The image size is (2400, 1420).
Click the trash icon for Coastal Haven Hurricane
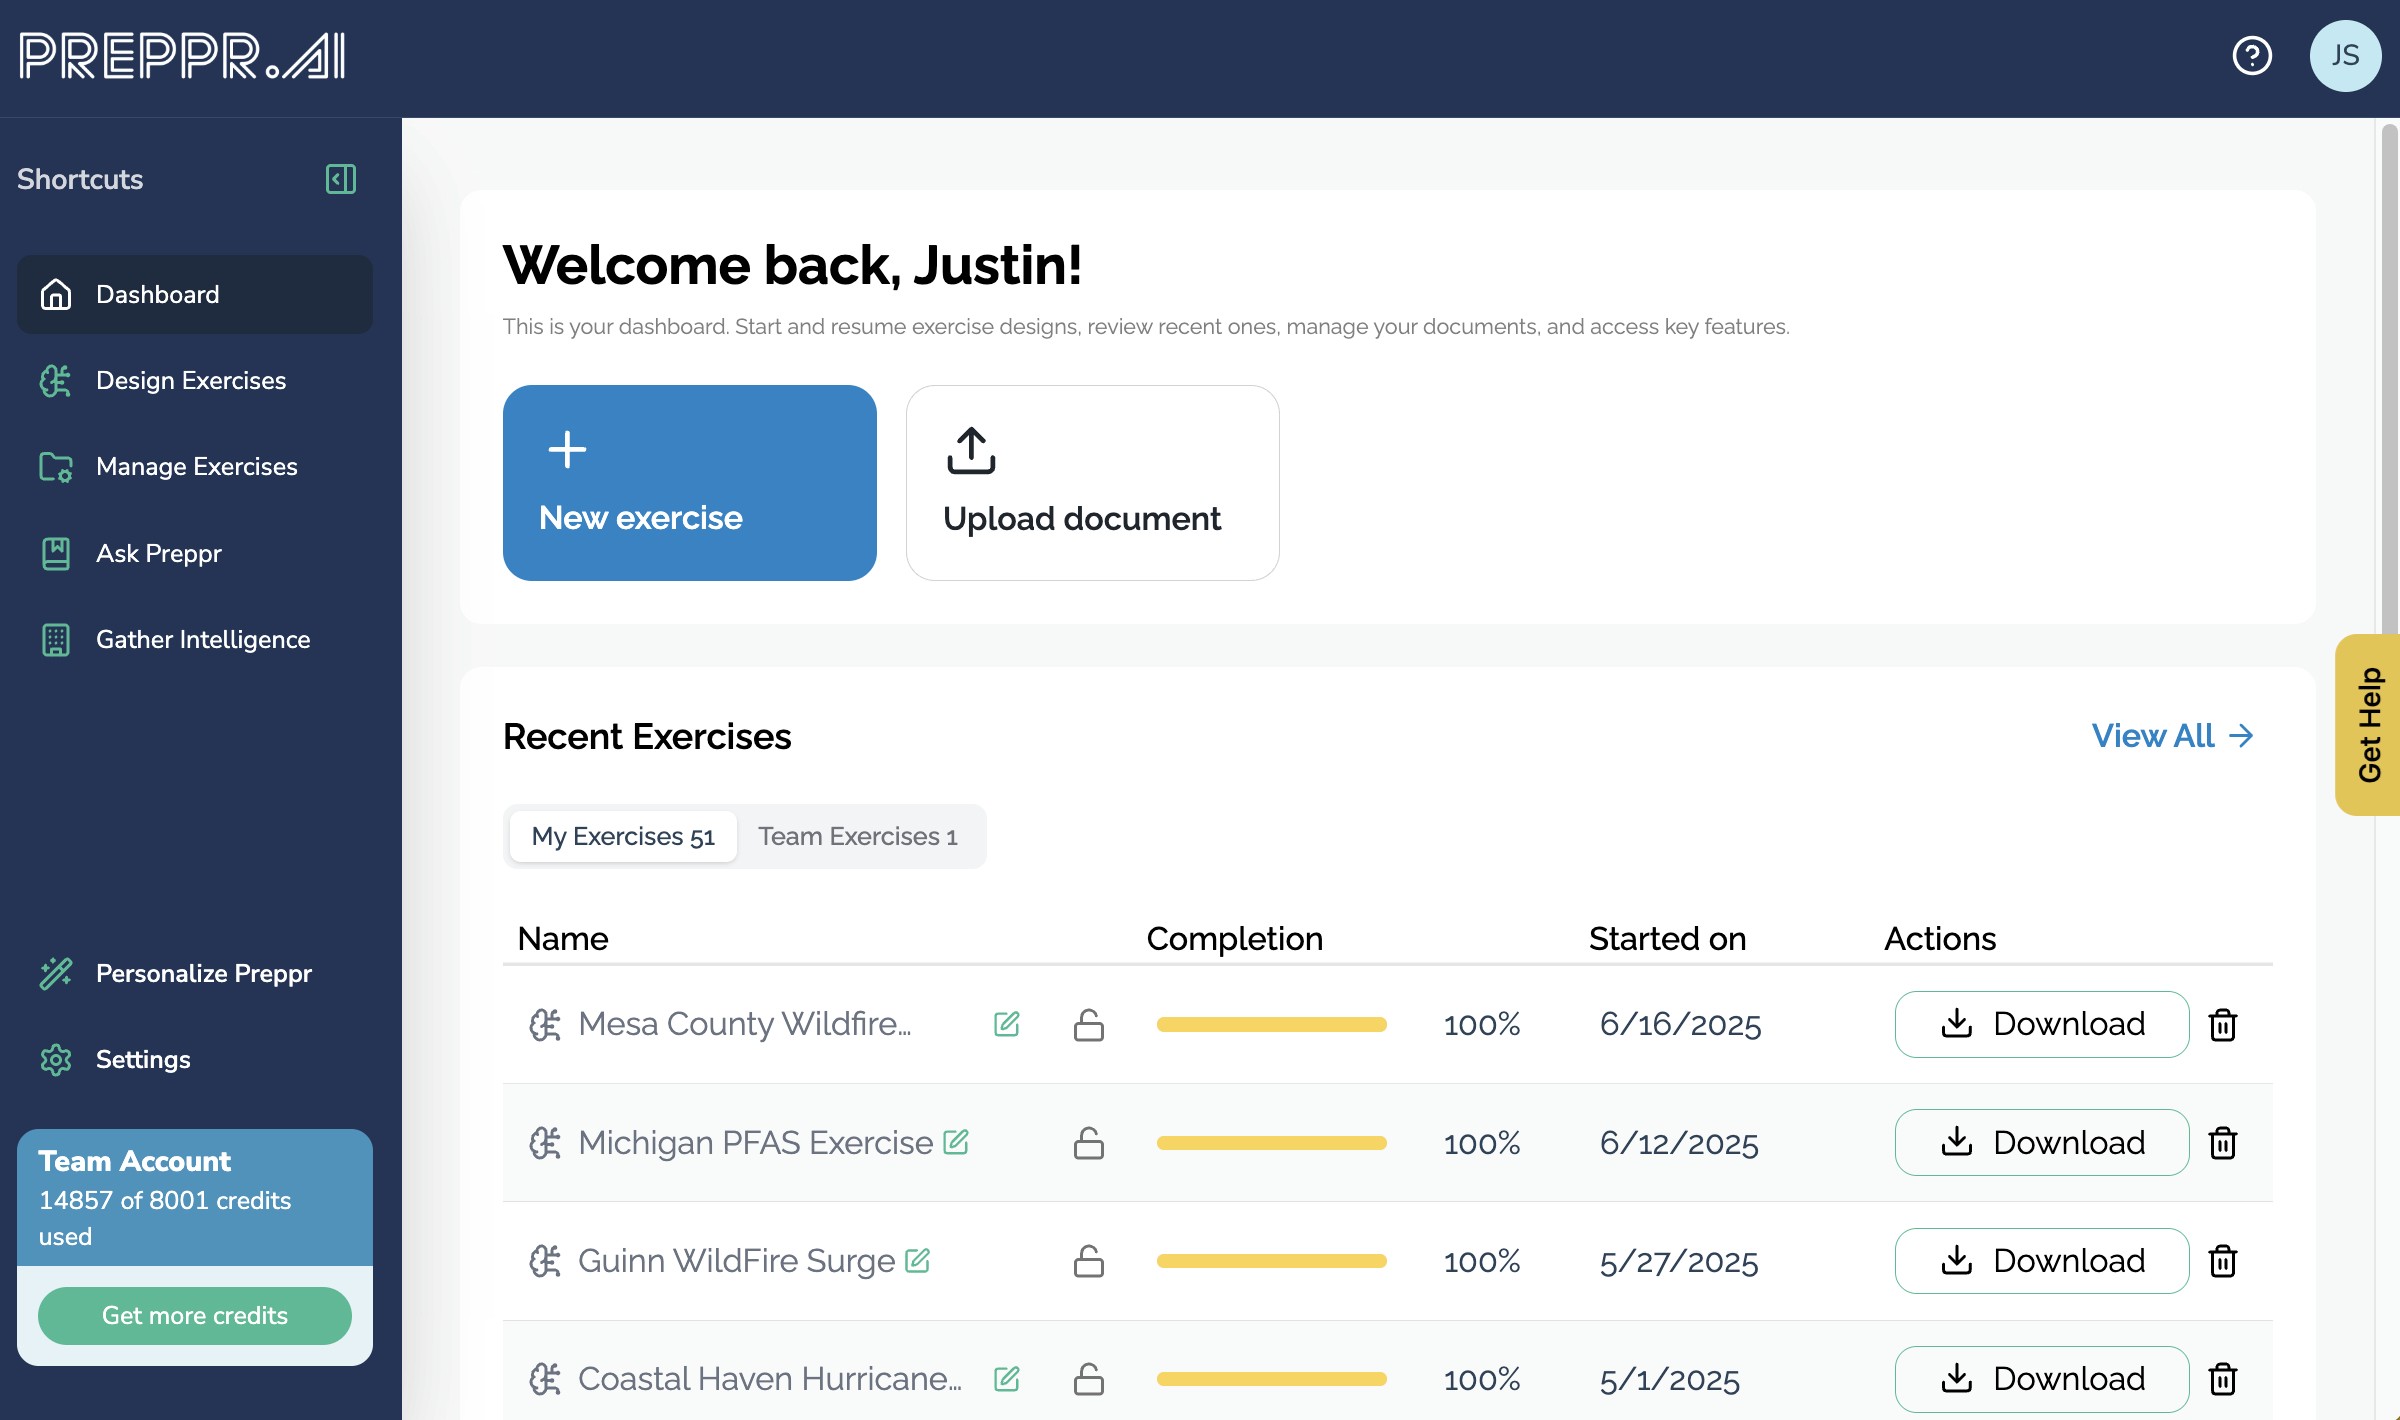pyautogui.click(x=2222, y=1379)
